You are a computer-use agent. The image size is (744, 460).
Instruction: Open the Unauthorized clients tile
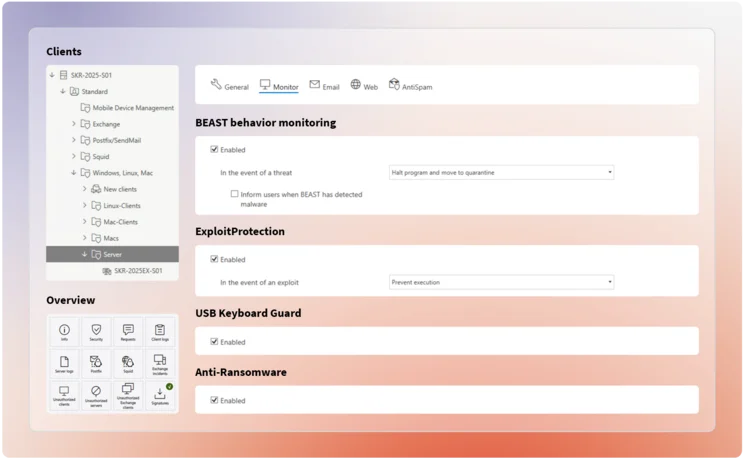pos(64,395)
